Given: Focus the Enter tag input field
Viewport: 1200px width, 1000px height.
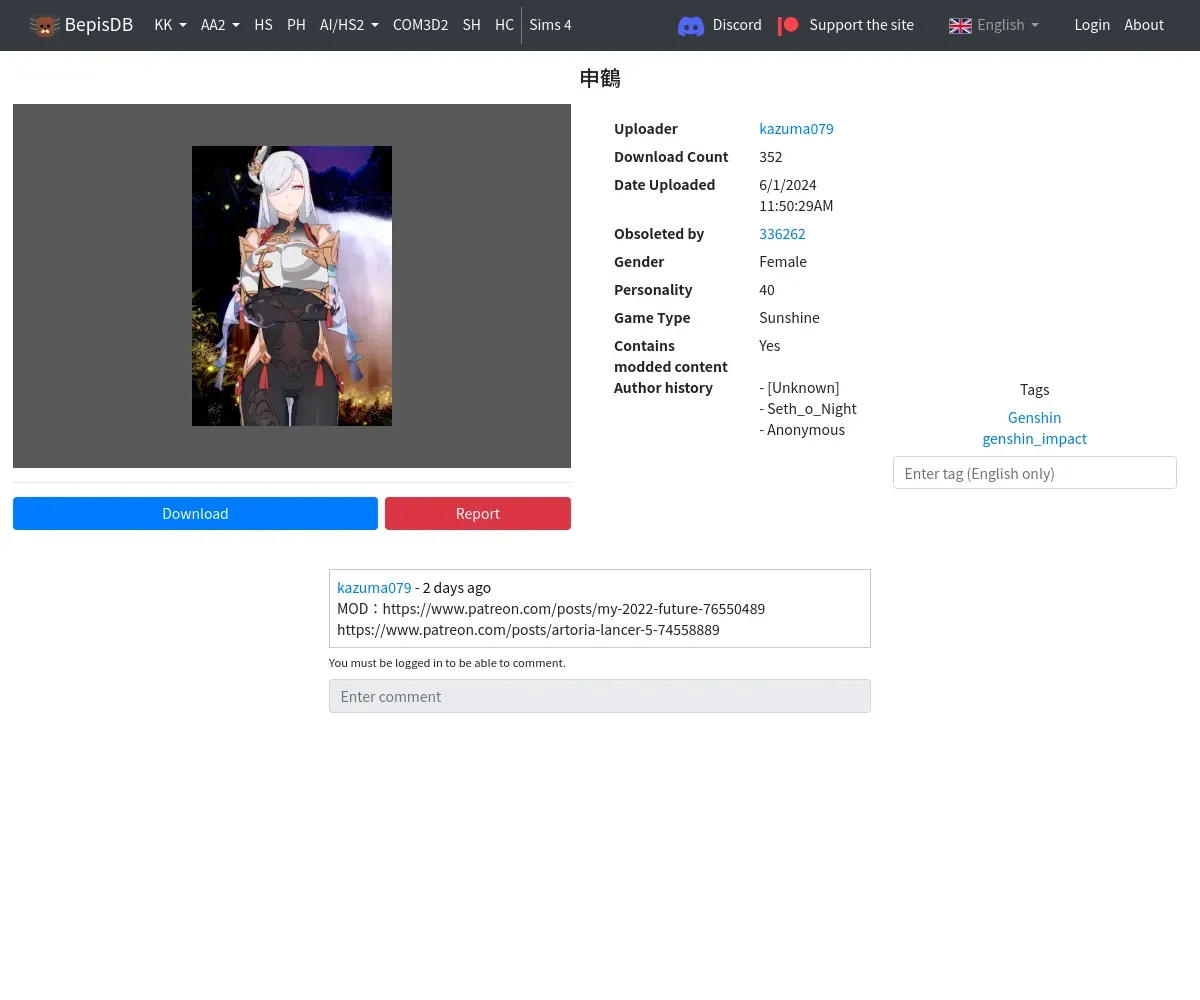Looking at the screenshot, I should pyautogui.click(x=1034, y=473).
